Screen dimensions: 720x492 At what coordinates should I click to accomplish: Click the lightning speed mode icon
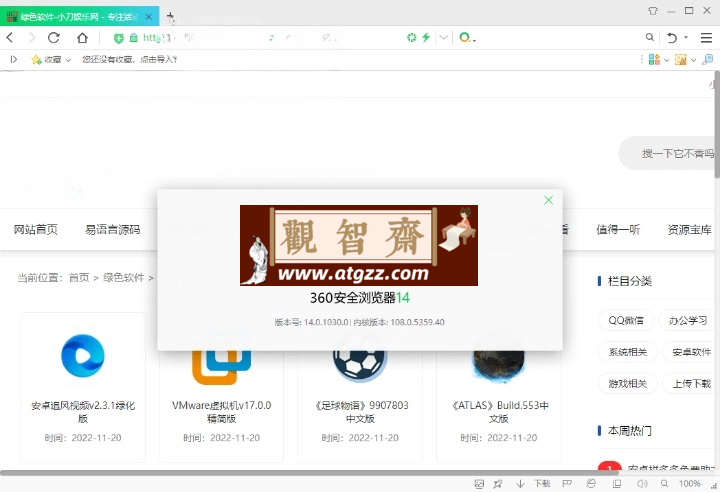pyautogui.click(x=426, y=37)
